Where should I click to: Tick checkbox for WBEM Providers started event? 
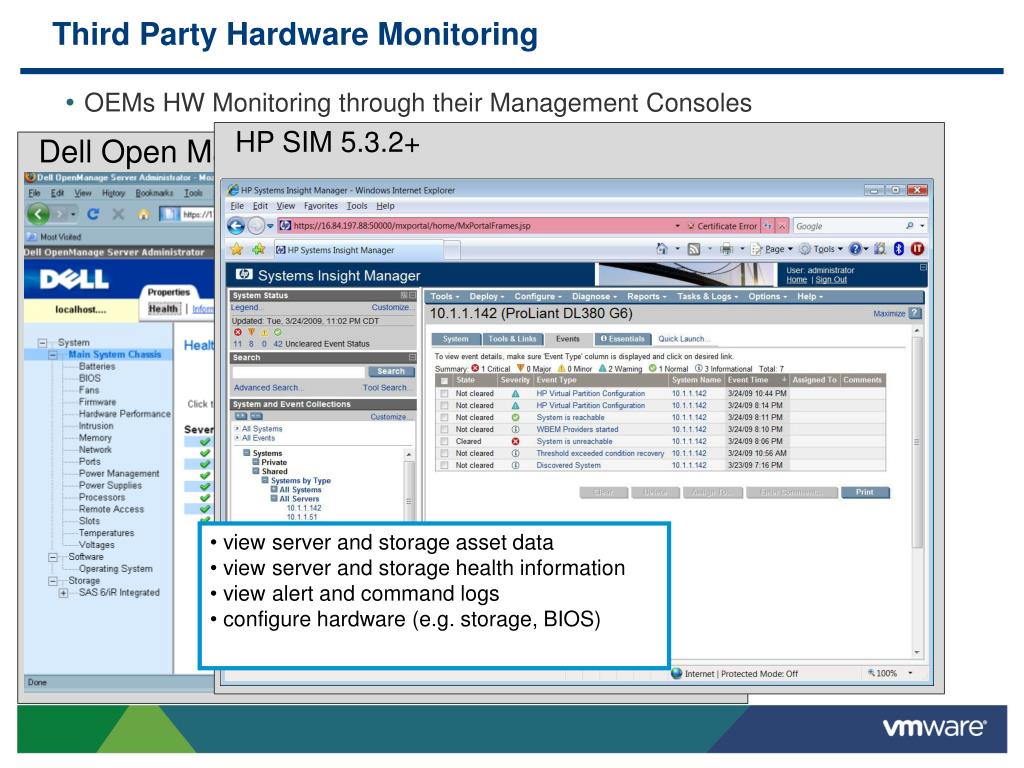[x=444, y=430]
